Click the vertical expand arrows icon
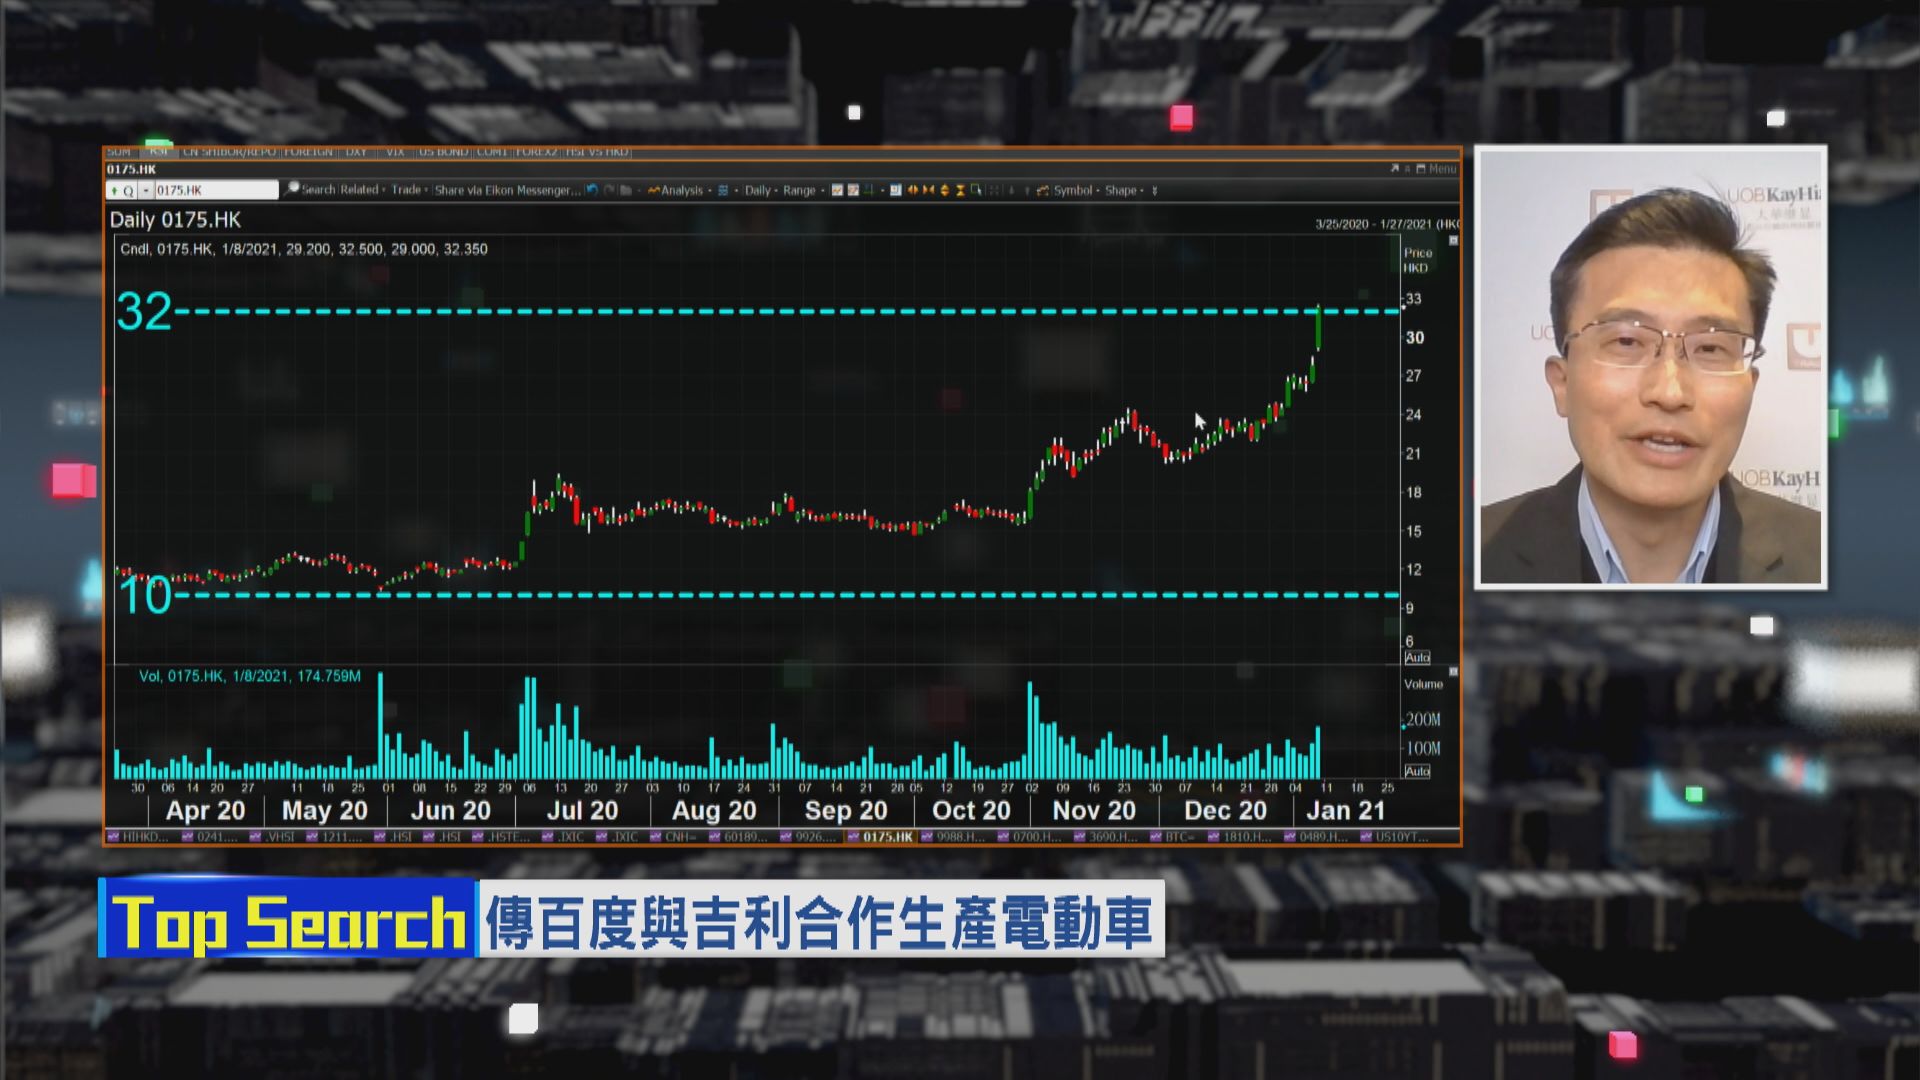1920x1080 pixels. [x=944, y=190]
